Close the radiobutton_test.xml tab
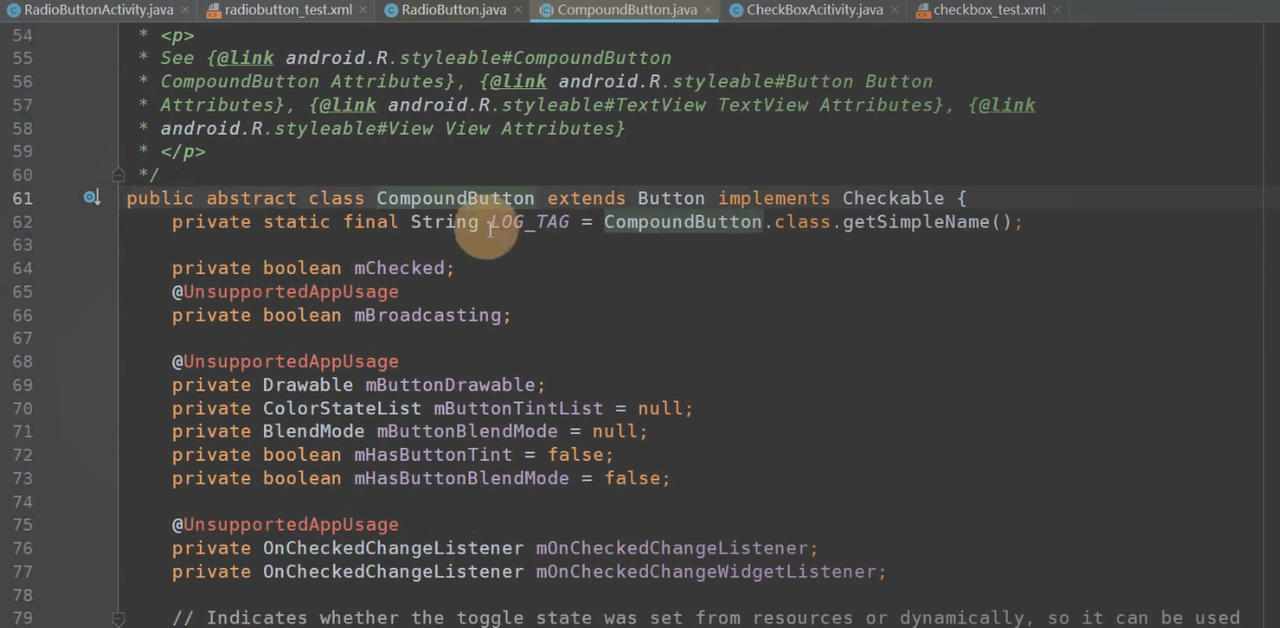The image size is (1280, 628). (x=365, y=10)
